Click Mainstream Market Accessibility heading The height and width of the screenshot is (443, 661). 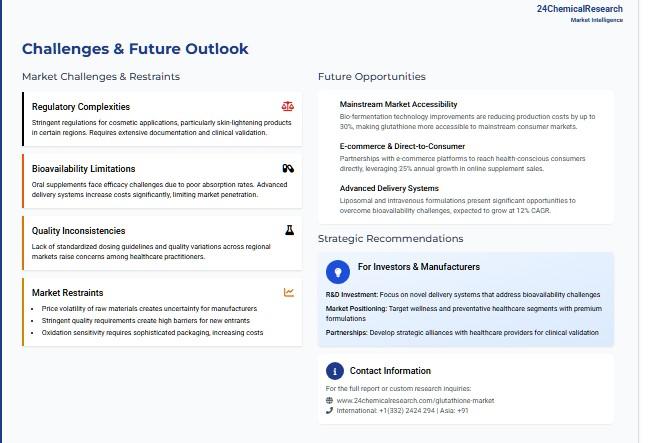point(398,104)
